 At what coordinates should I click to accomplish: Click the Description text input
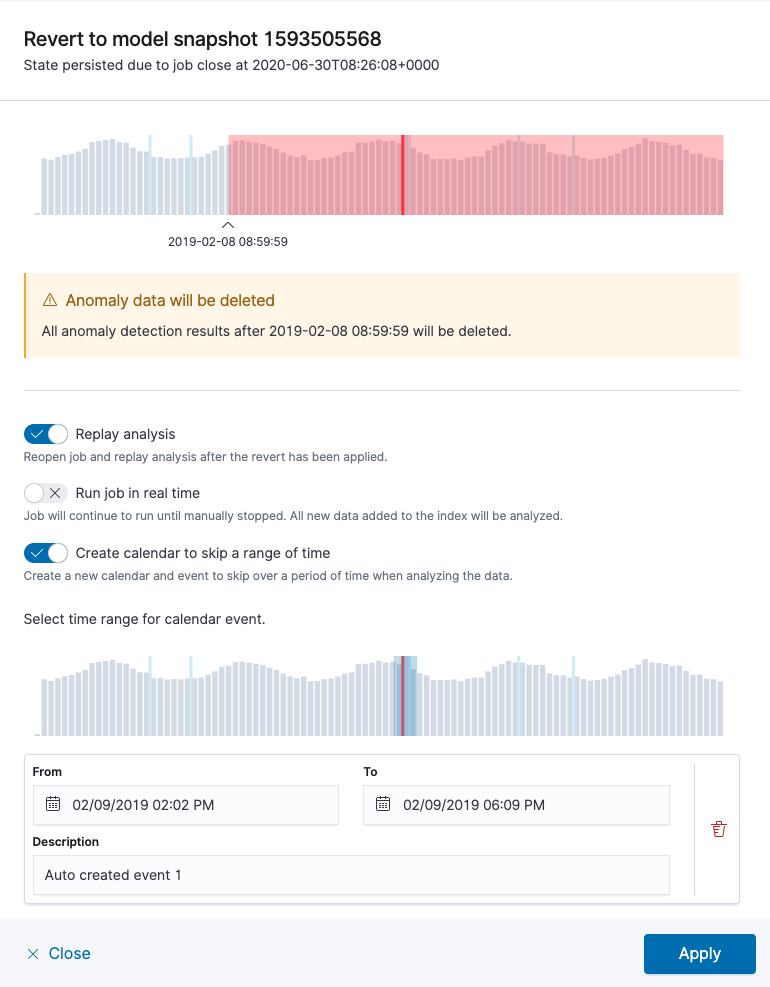coord(351,875)
